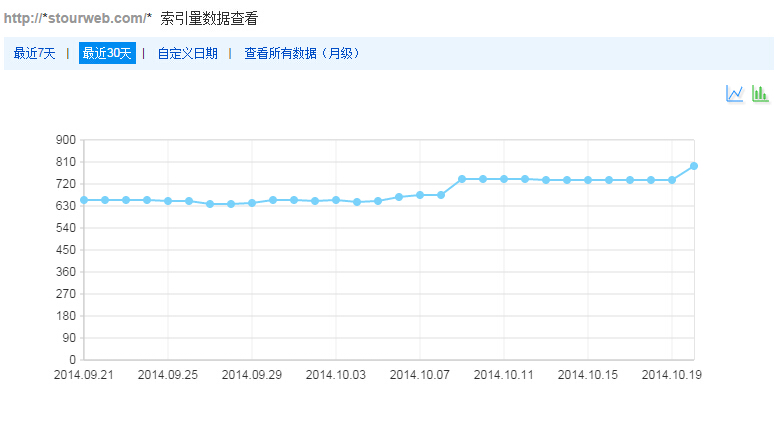This screenshot has height=423, width=777.
Task: Click the 900 y-axis label
Action: [66, 140]
